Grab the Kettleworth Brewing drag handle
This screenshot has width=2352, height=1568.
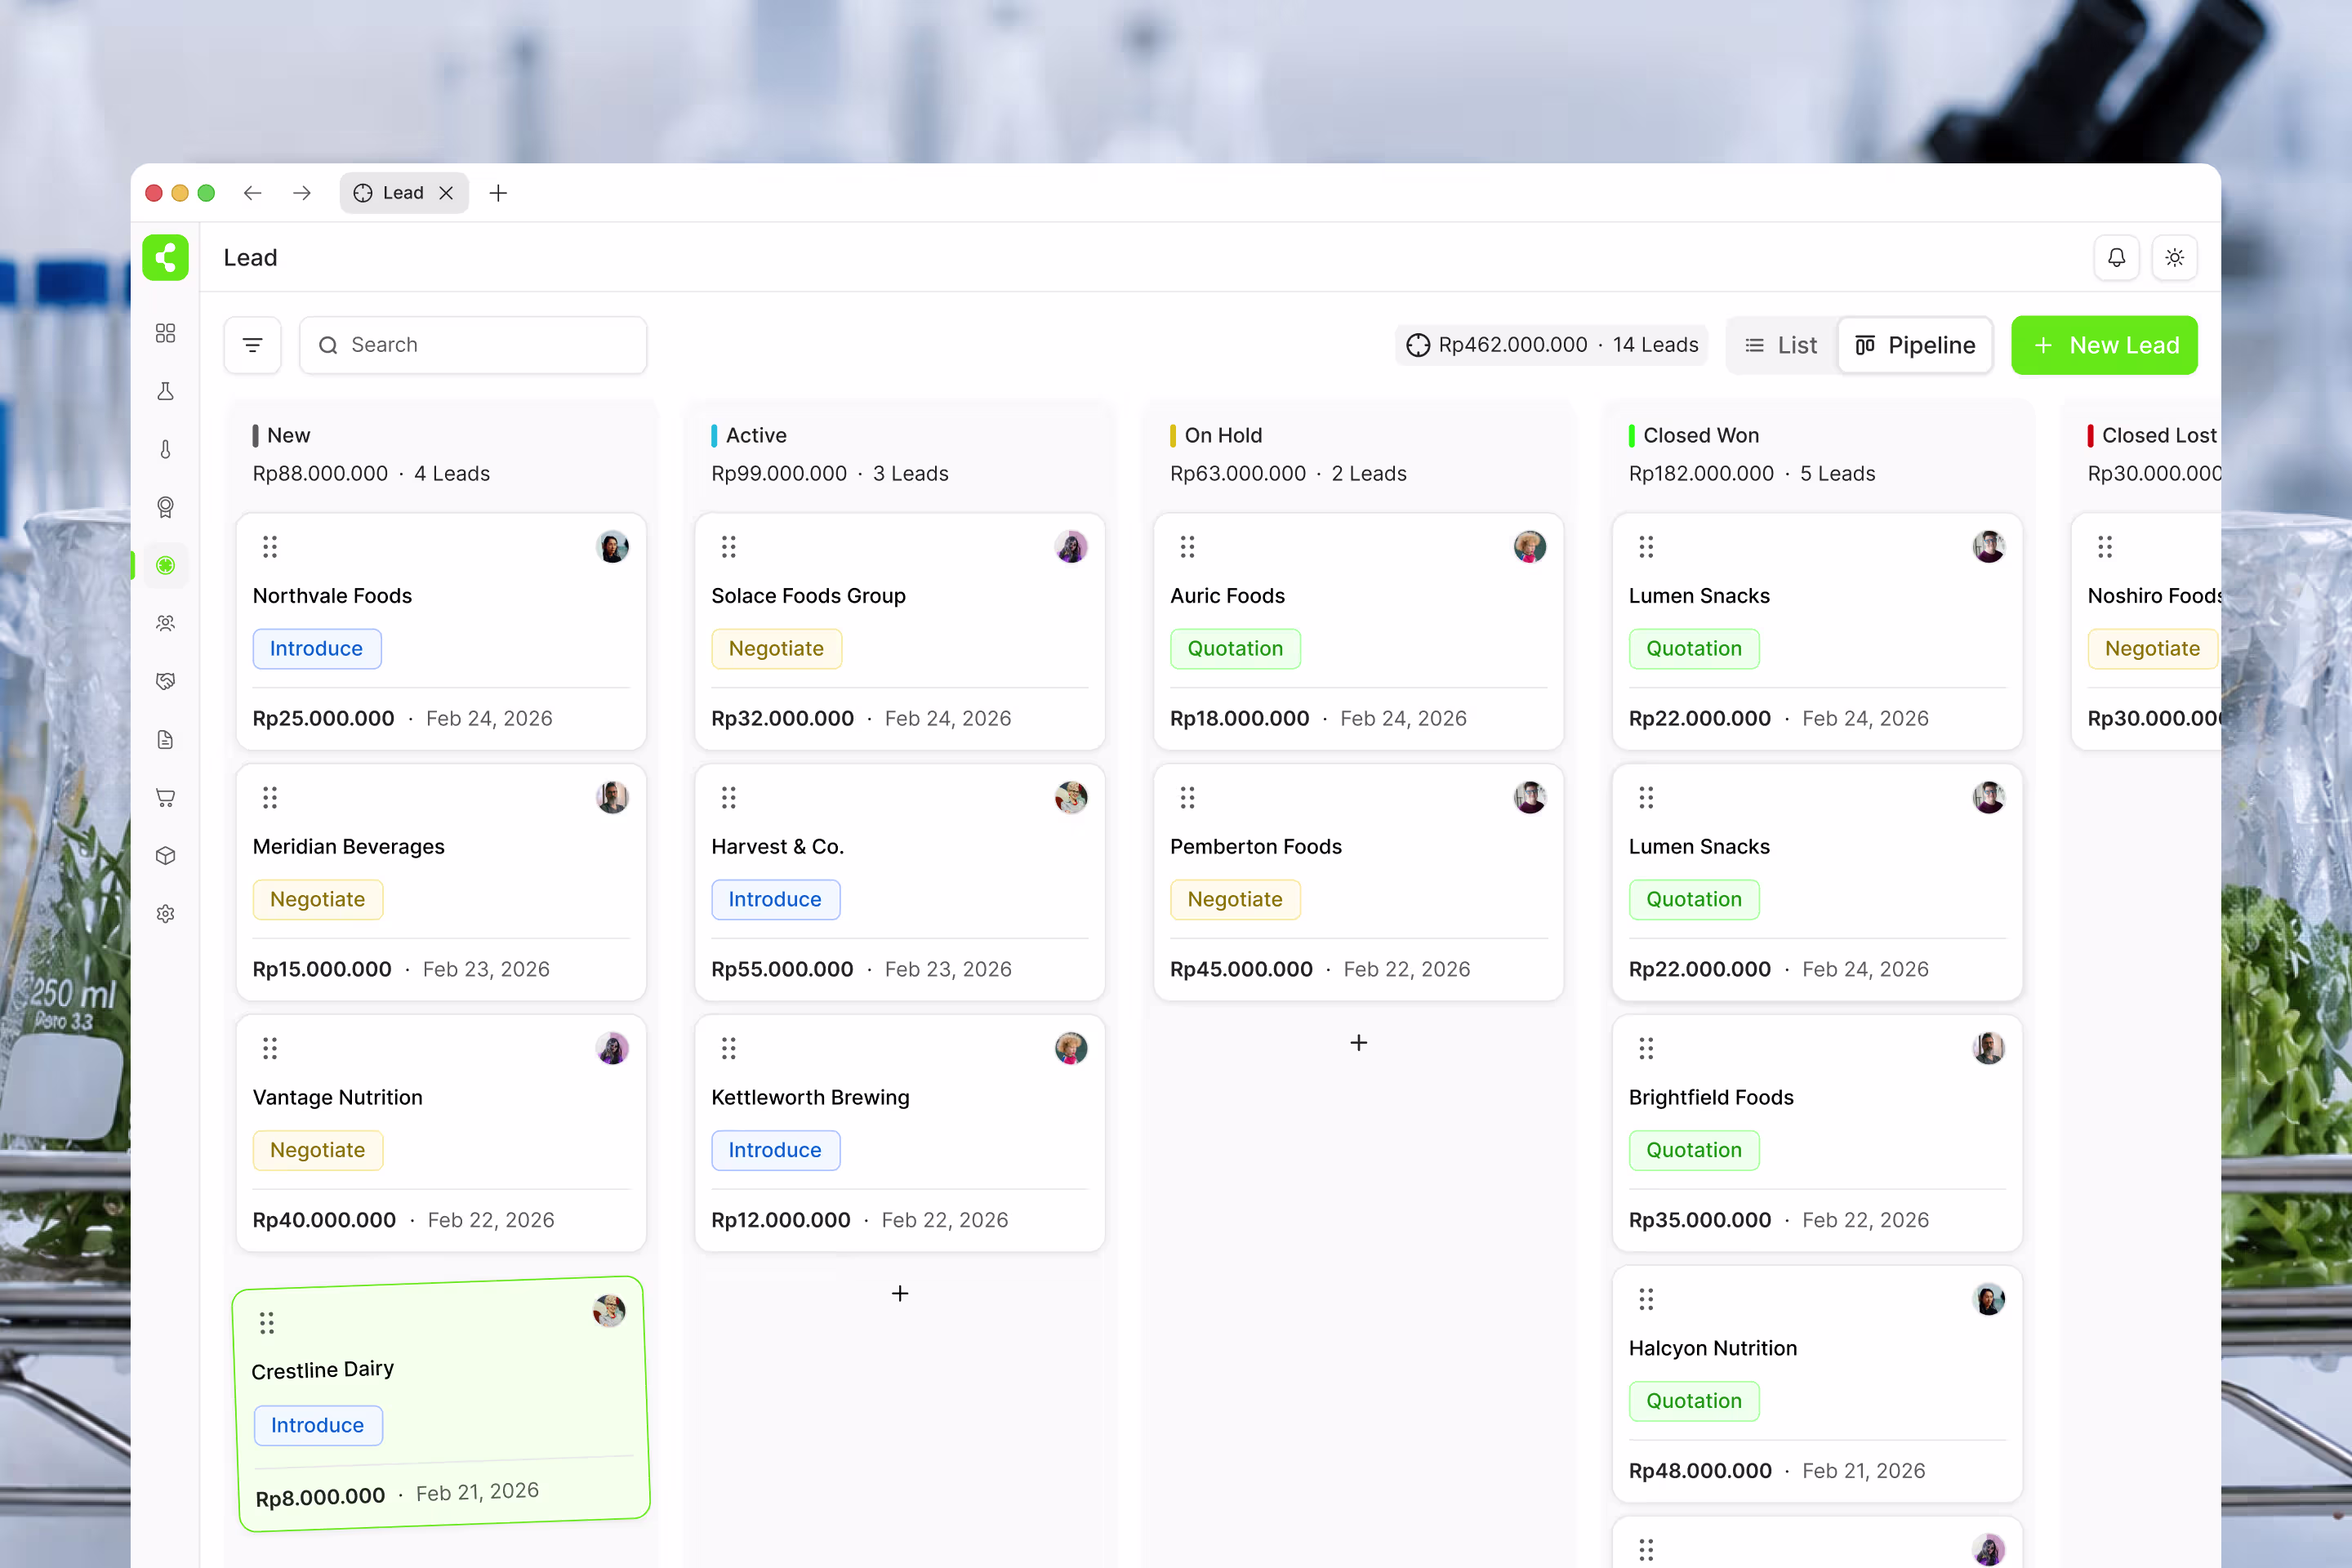[729, 1048]
